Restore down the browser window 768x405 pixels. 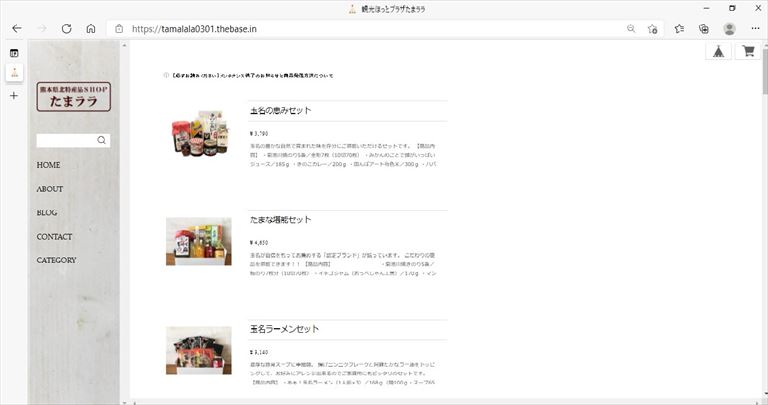coord(732,8)
